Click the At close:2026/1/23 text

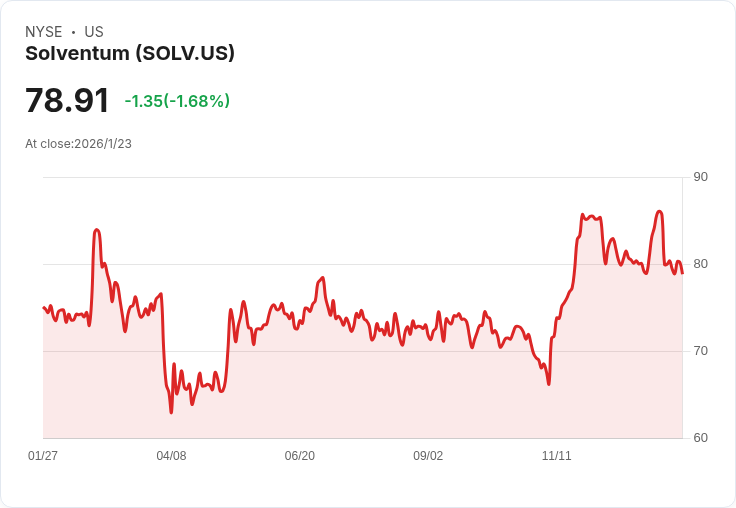pos(78,144)
